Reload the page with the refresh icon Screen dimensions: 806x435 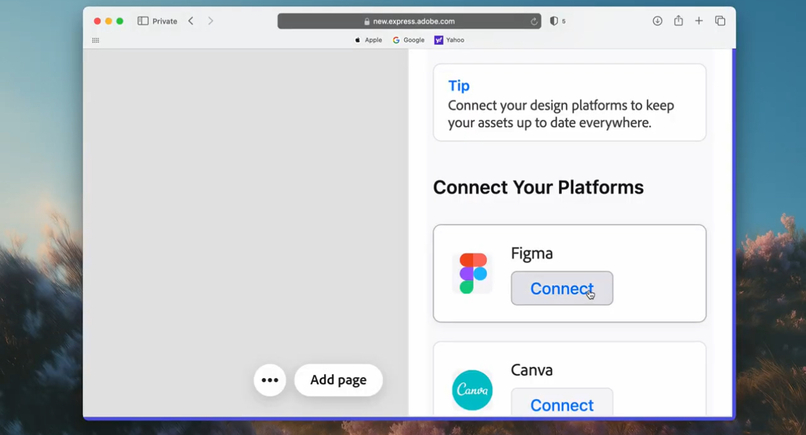tap(534, 22)
